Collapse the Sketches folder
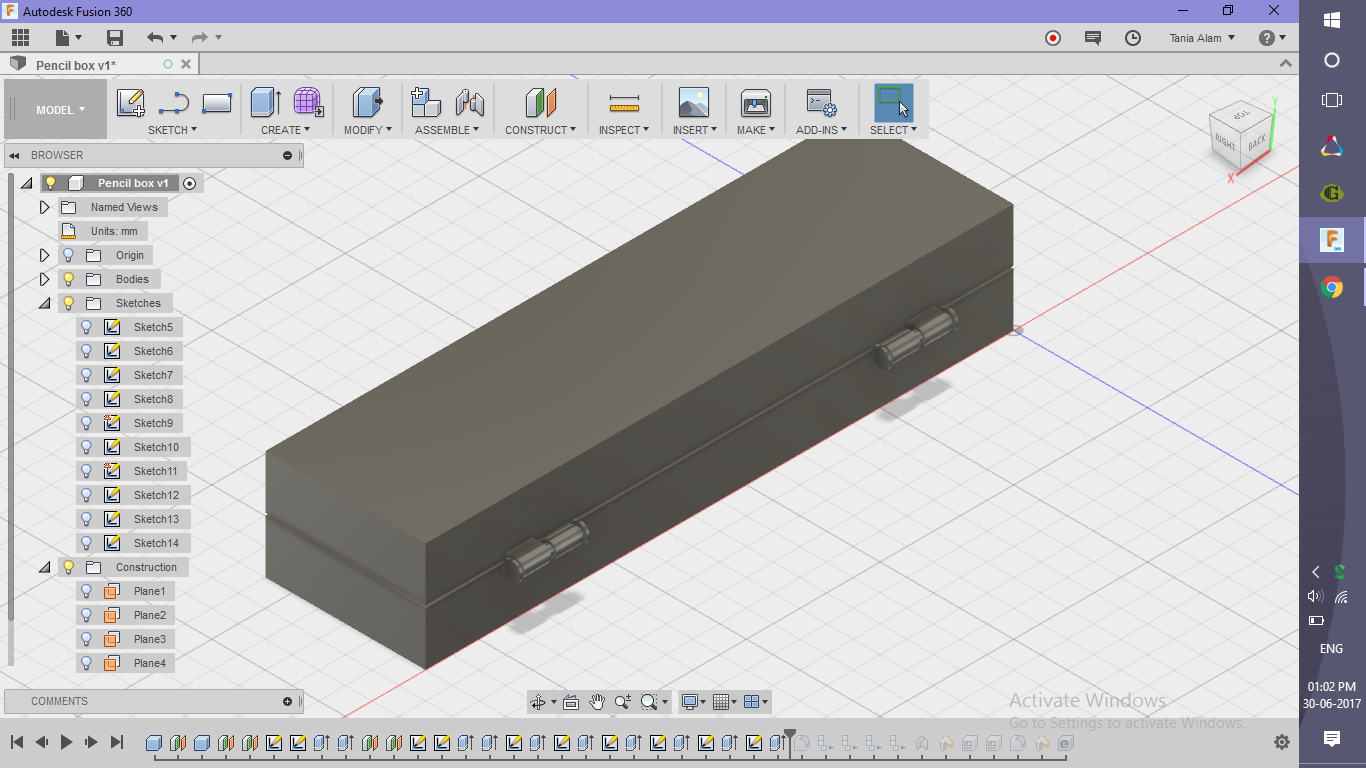Viewport: 1366px width, 768px height. tap(44, 303)
